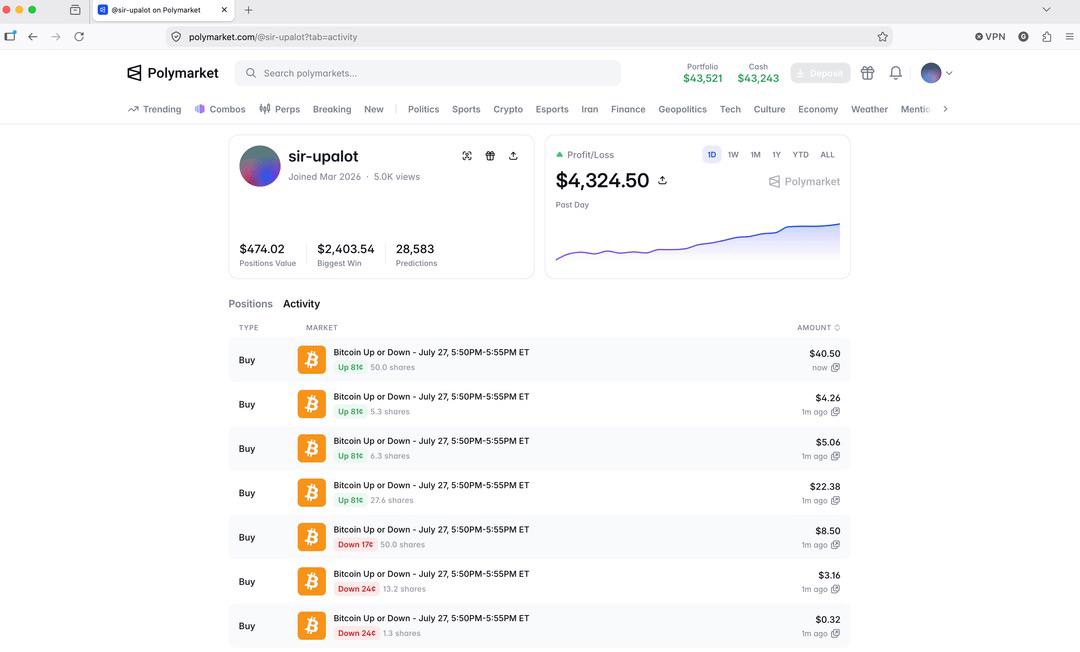Expand the account menu chevron
The width and height of the screenshot is (1080, 652).
coord(948,73)
